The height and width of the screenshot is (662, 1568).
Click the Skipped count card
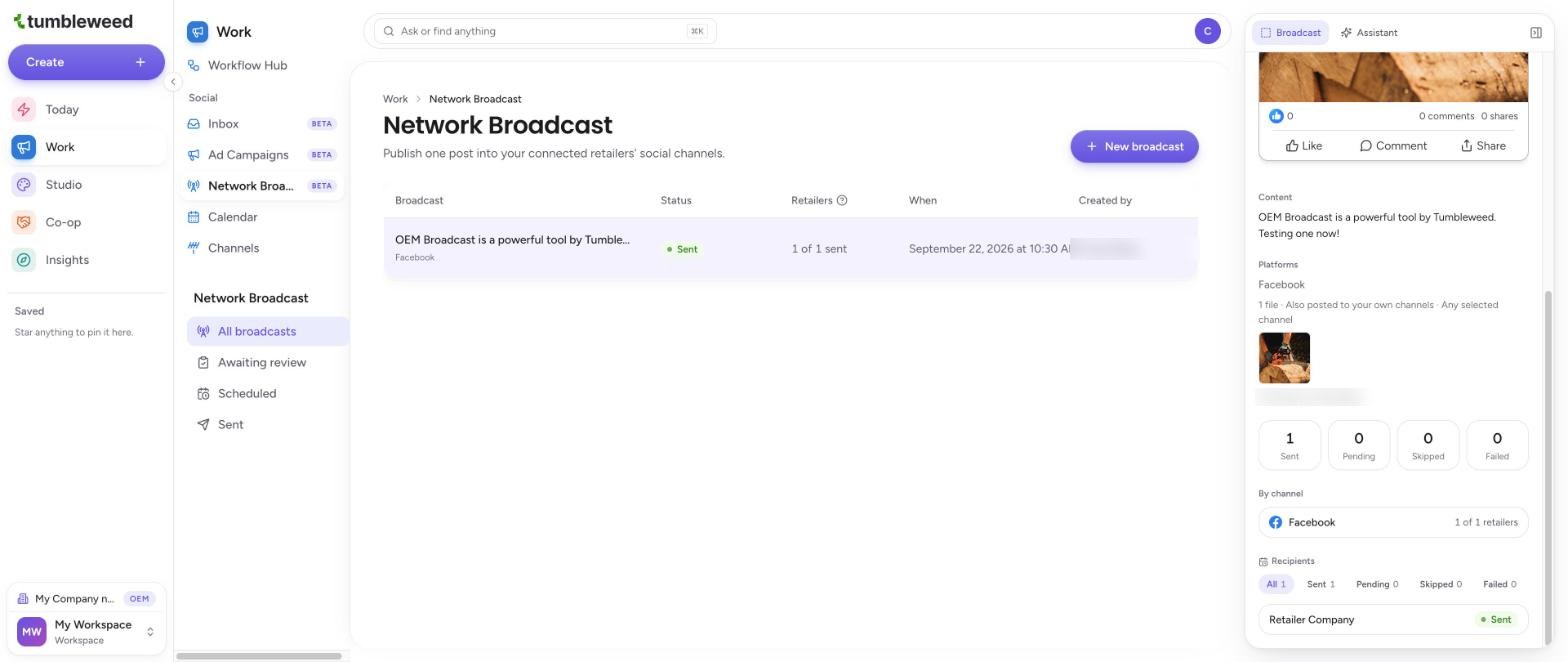1427,445
